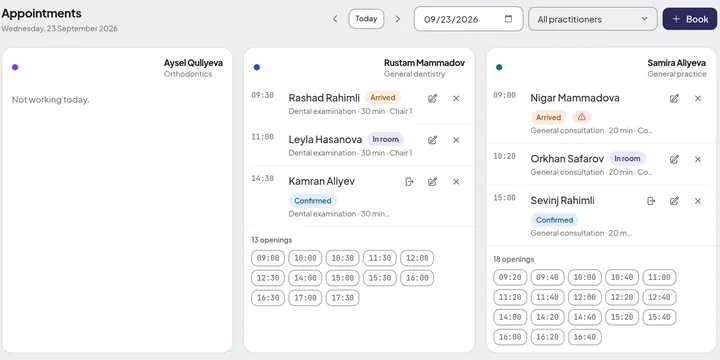Click the blue dot beside Rustam Mammadov
This screenshot has height=360, width=720.
pos(257,67)
